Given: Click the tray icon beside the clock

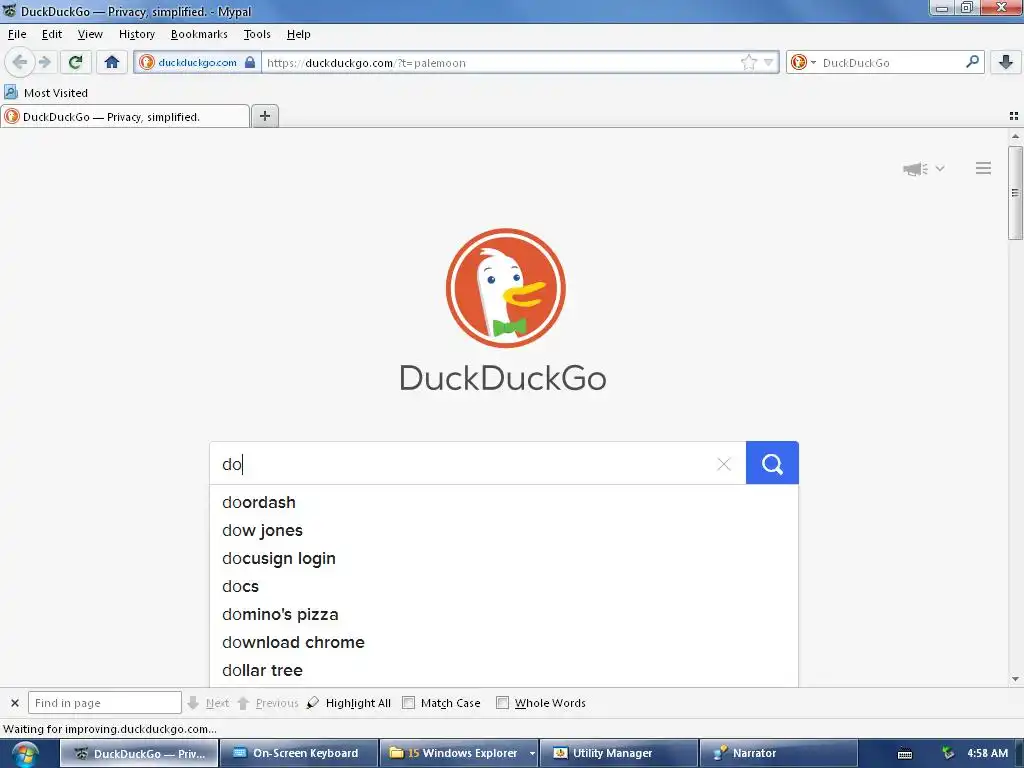Looking at the screenshot, I should [x=947, y=753].
